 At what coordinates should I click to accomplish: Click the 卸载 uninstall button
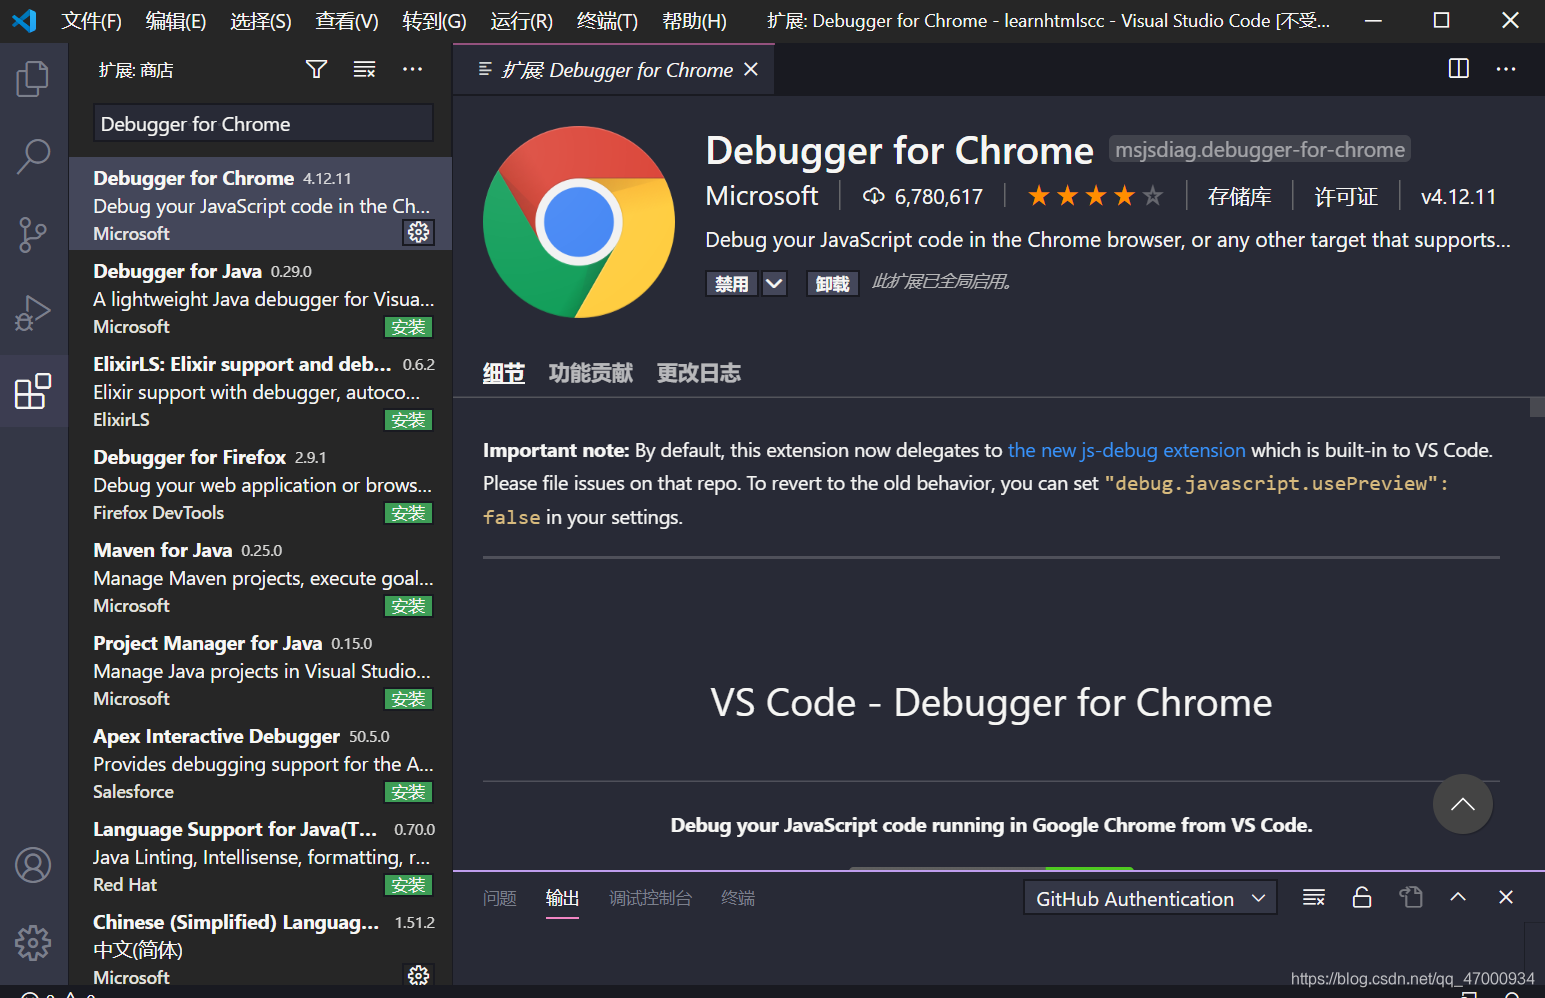(x=832, y=284)
